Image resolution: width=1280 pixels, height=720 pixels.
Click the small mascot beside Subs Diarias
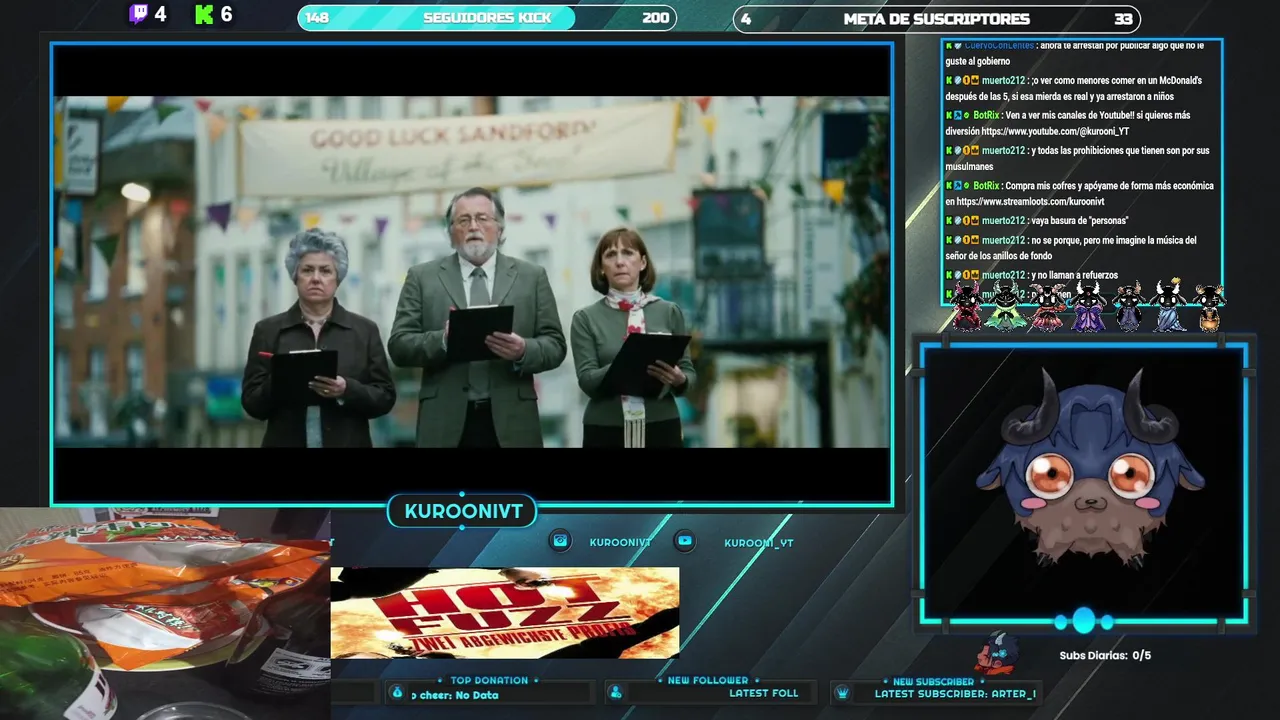point(997,653)
